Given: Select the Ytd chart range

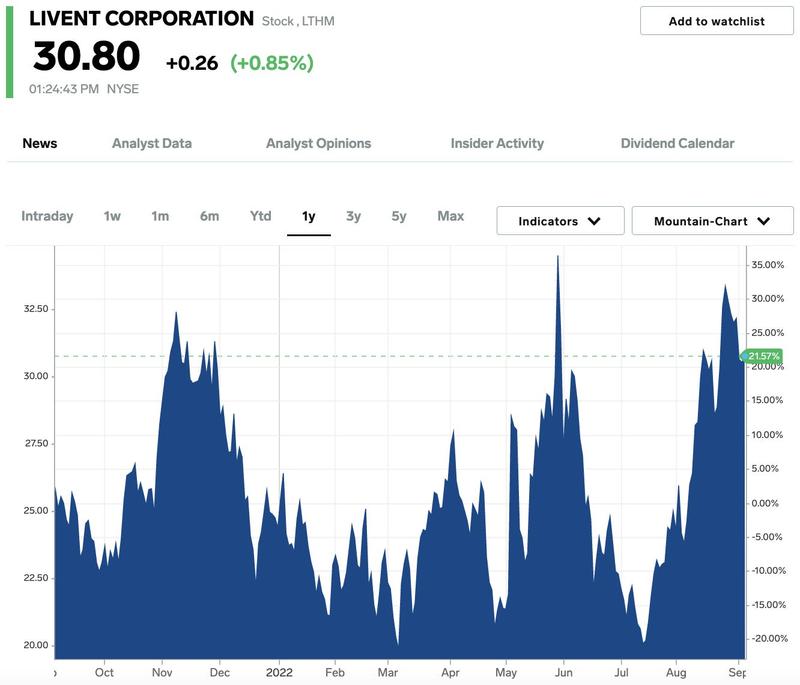Looking at the screenshot, I should pos(261,216).
